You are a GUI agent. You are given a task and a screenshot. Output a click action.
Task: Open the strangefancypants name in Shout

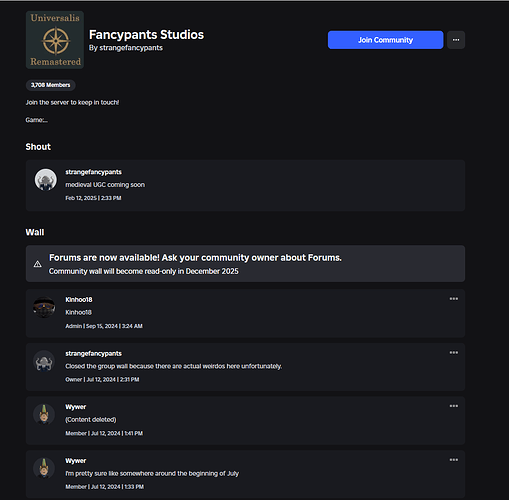pos(93,172)
